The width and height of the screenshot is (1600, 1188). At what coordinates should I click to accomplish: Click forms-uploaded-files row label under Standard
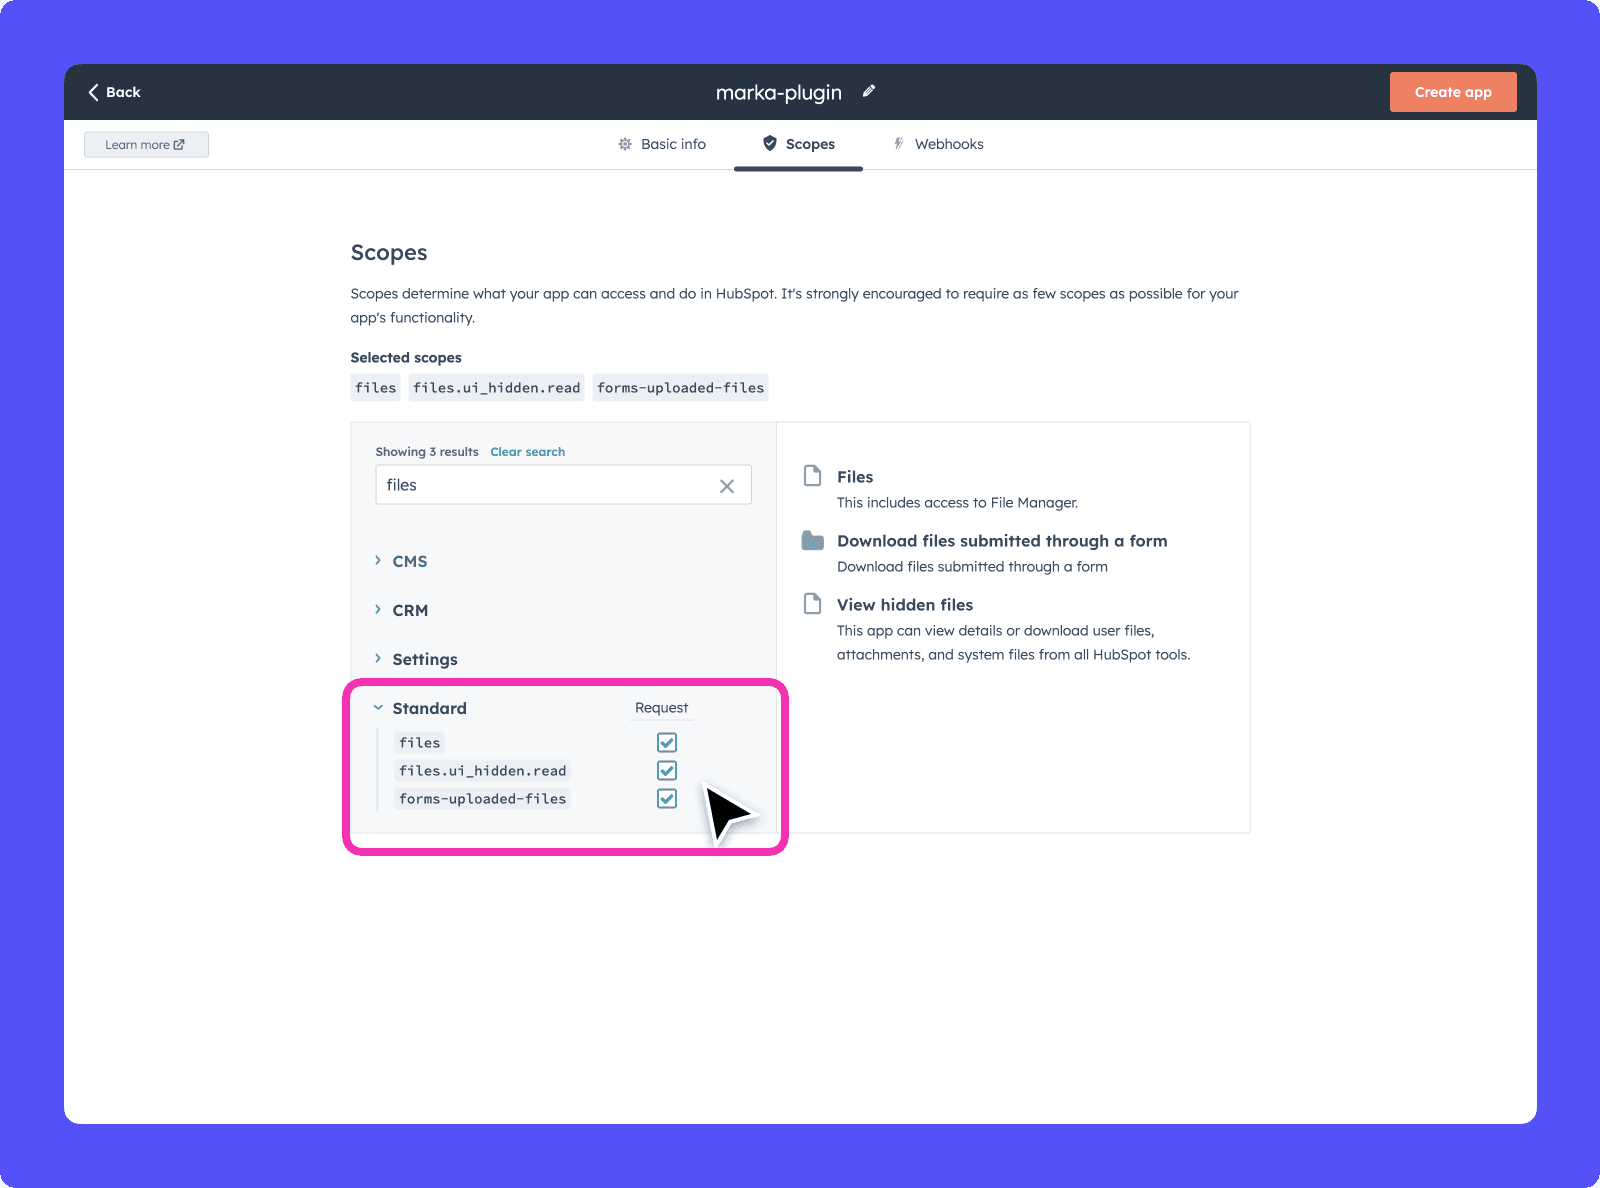483,799
